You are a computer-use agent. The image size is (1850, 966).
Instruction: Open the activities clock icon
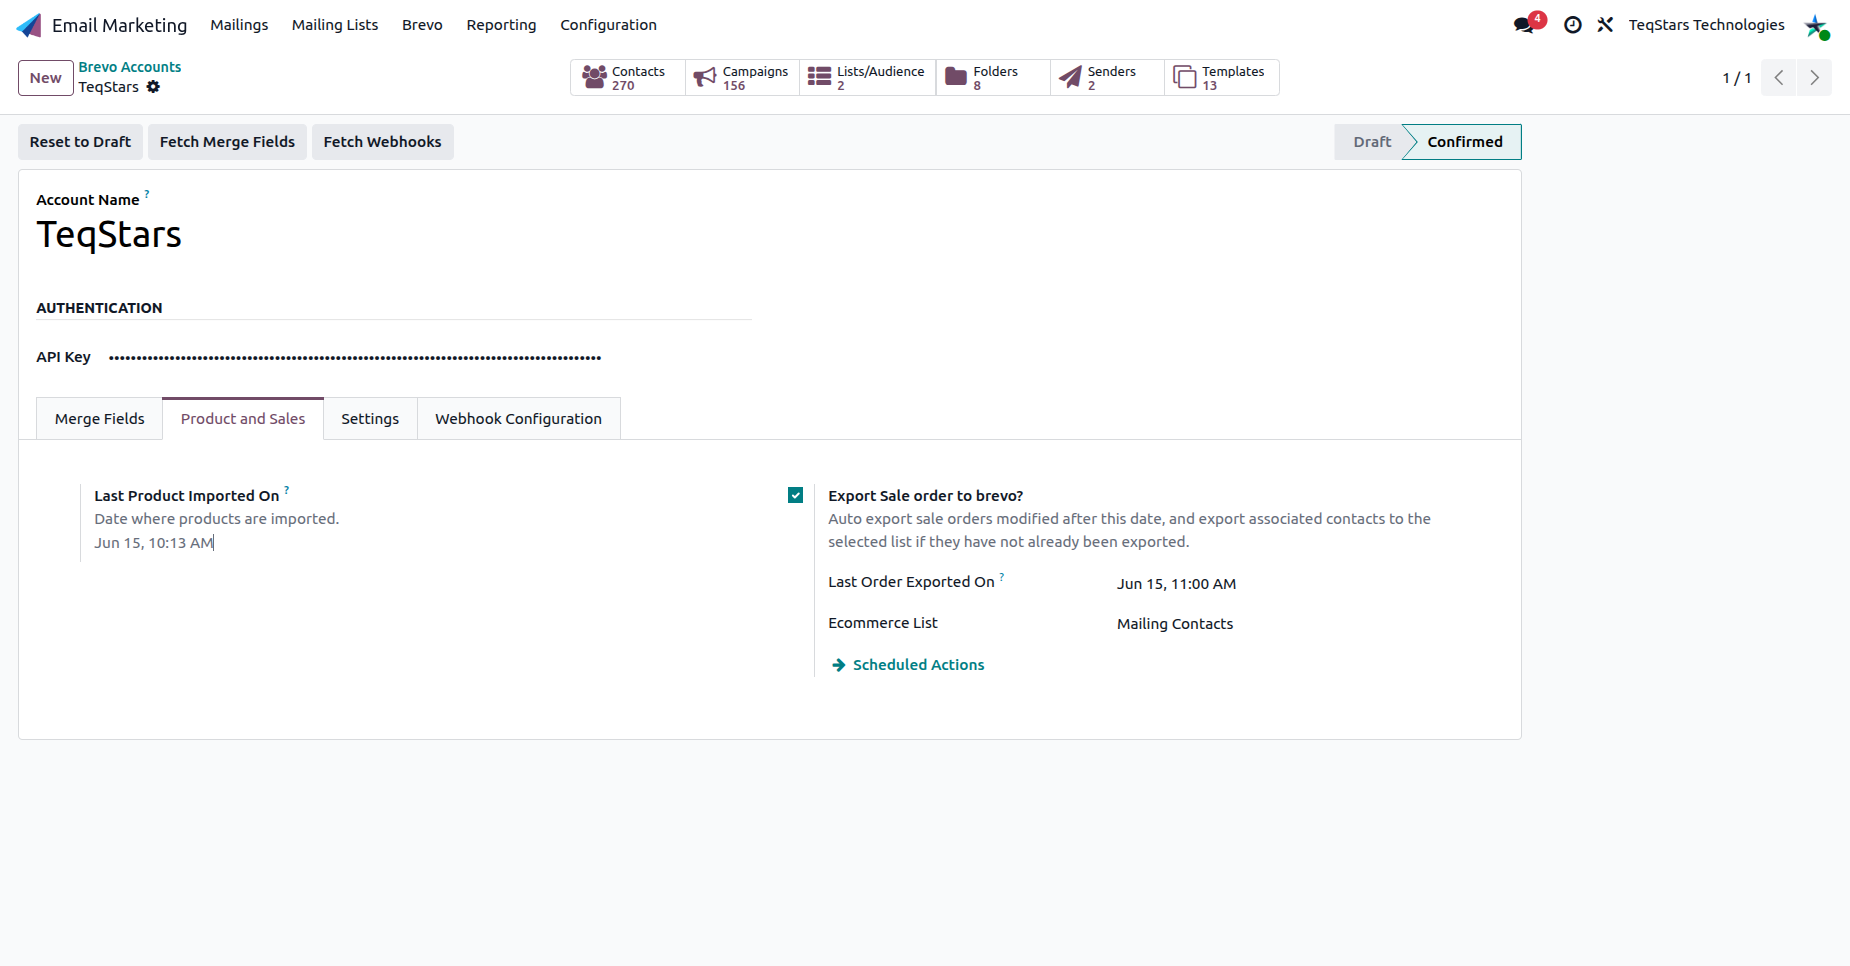(x=1573, y=25)
